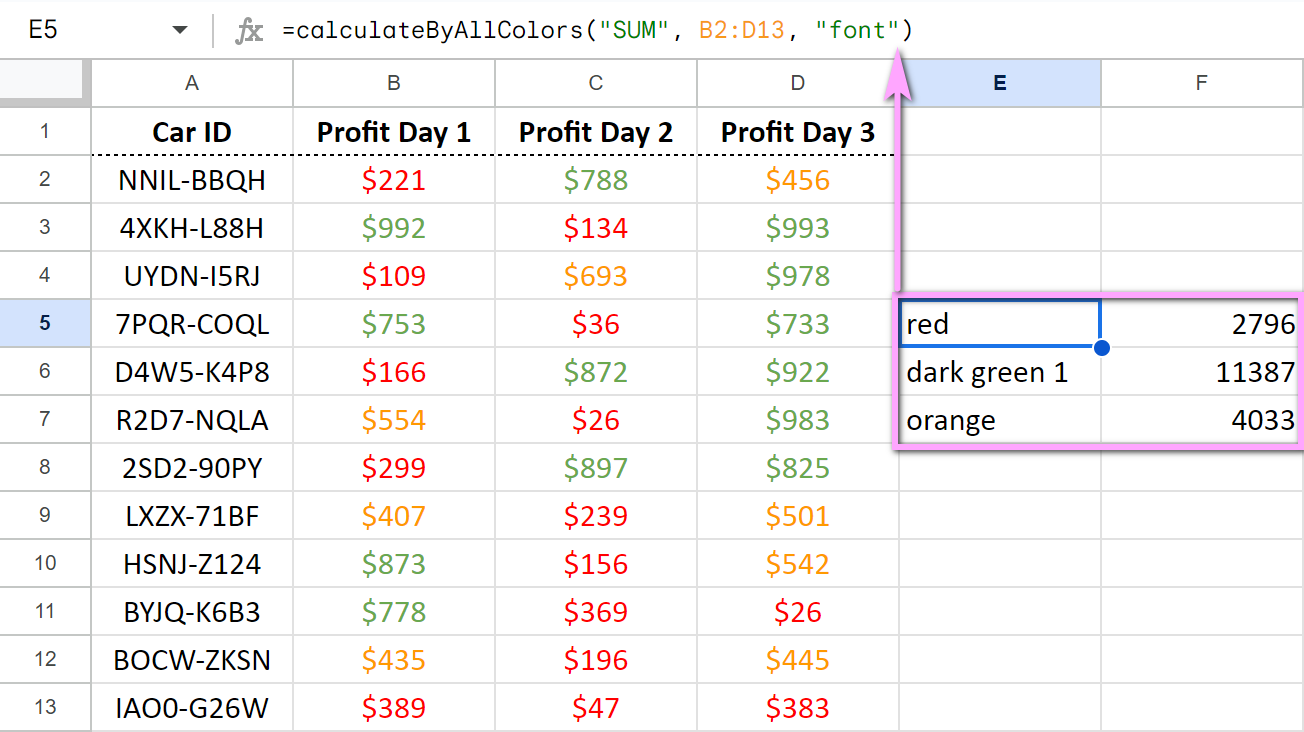Viewport: 1304px width, 732px height.
Task: Select column header B
Action: coord(393,83)
